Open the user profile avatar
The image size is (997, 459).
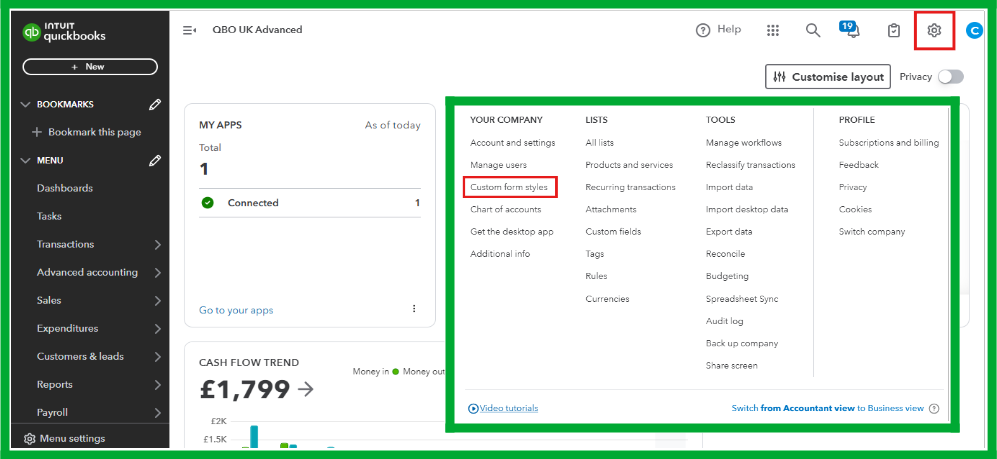click(x=973, y=30)
